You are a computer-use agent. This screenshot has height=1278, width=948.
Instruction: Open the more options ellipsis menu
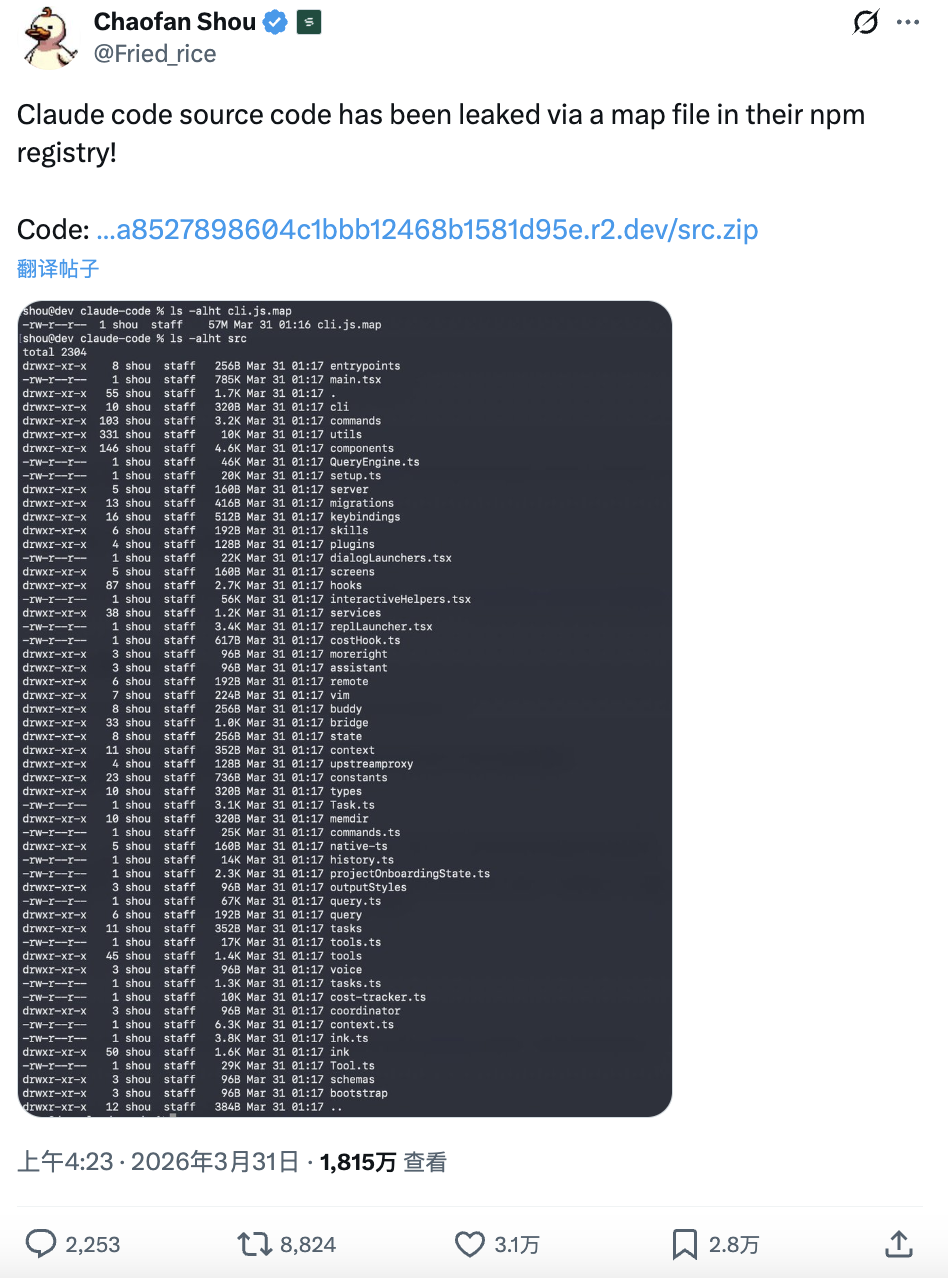[910, 22]
